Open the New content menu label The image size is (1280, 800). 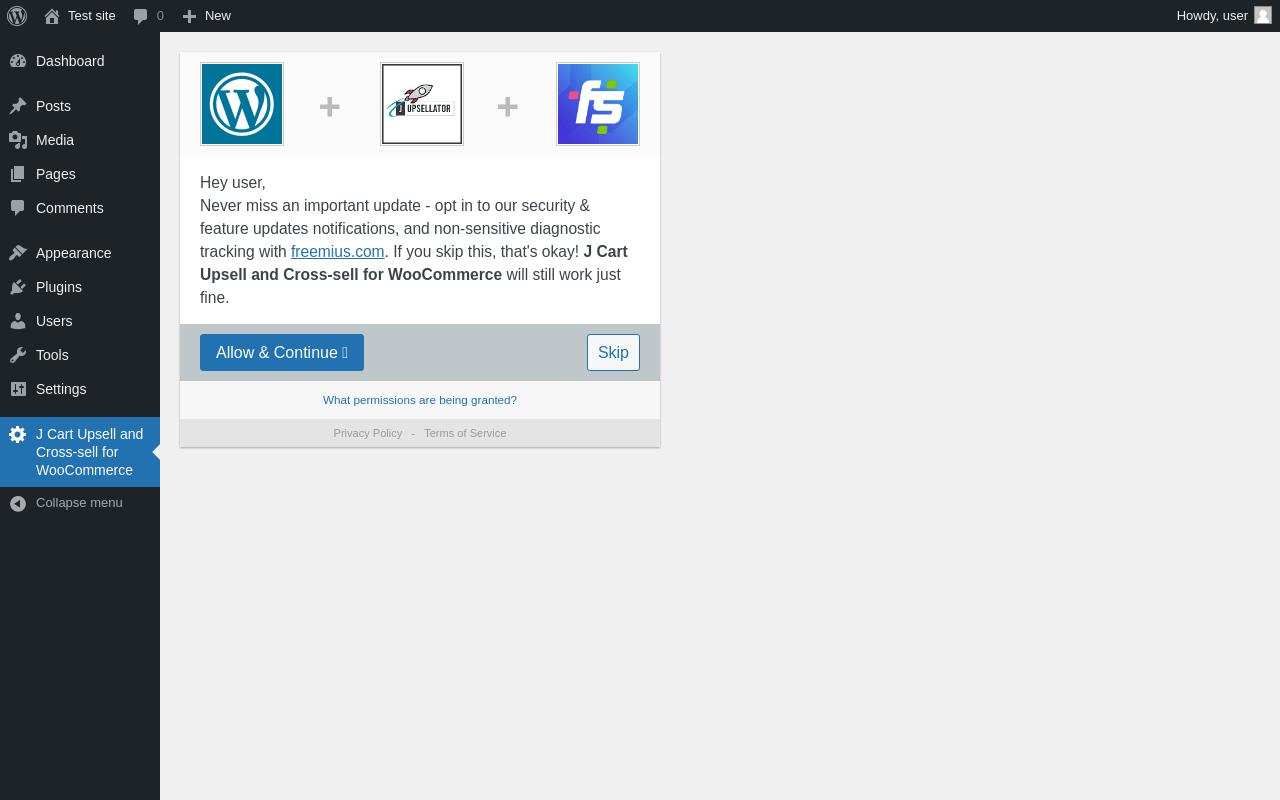[x=218, y=16]
